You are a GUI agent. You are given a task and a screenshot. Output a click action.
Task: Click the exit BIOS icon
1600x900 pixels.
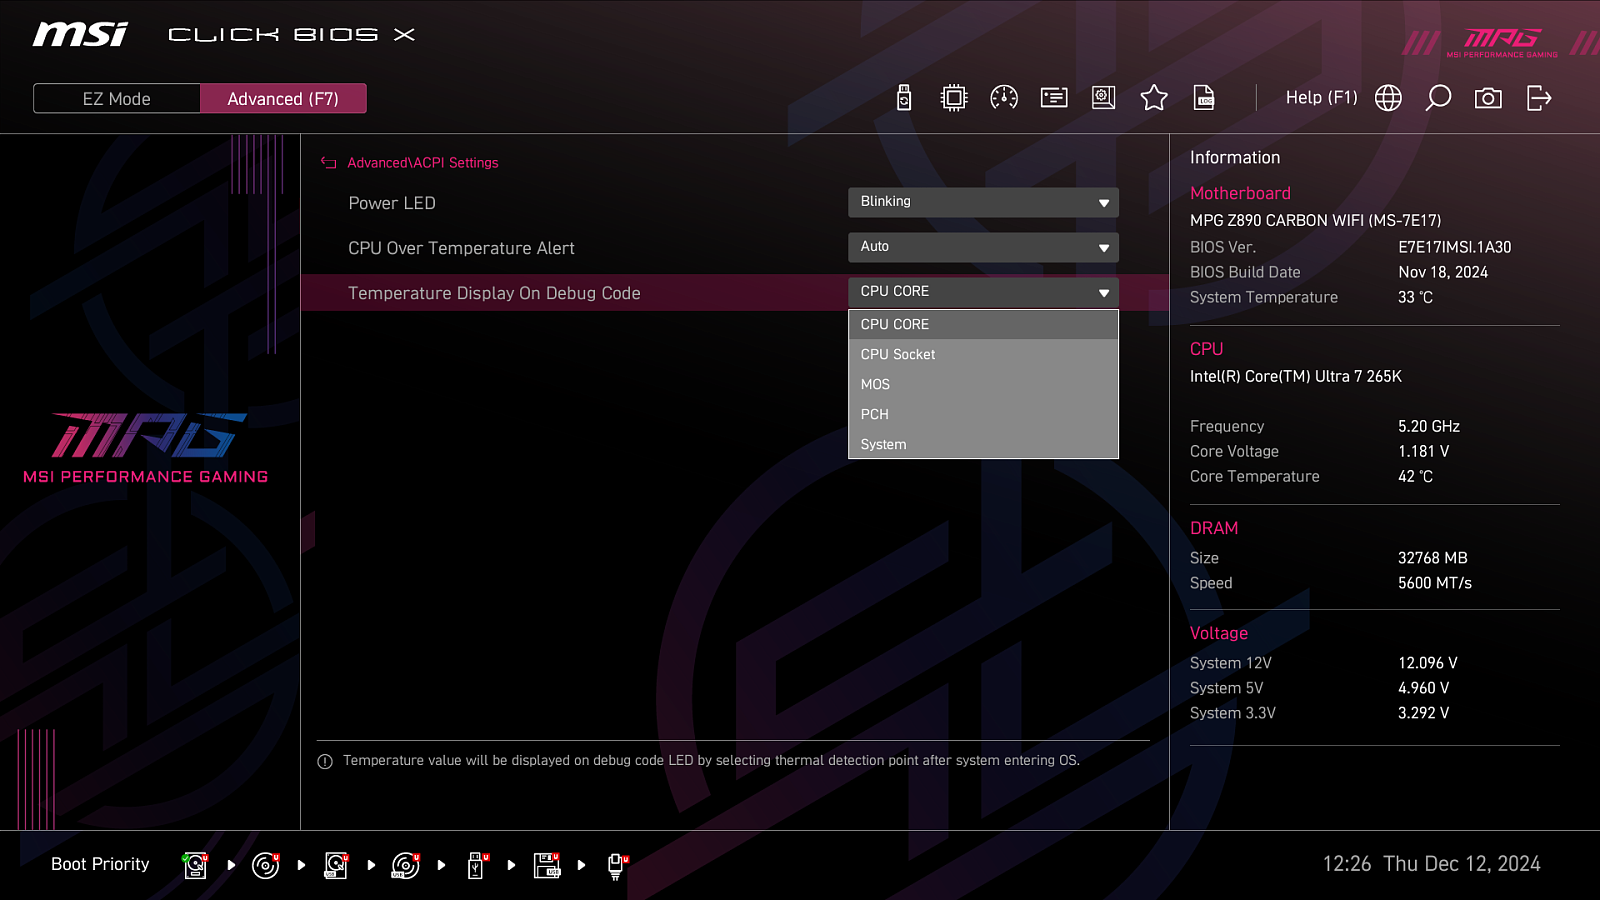coord(1539,98)
